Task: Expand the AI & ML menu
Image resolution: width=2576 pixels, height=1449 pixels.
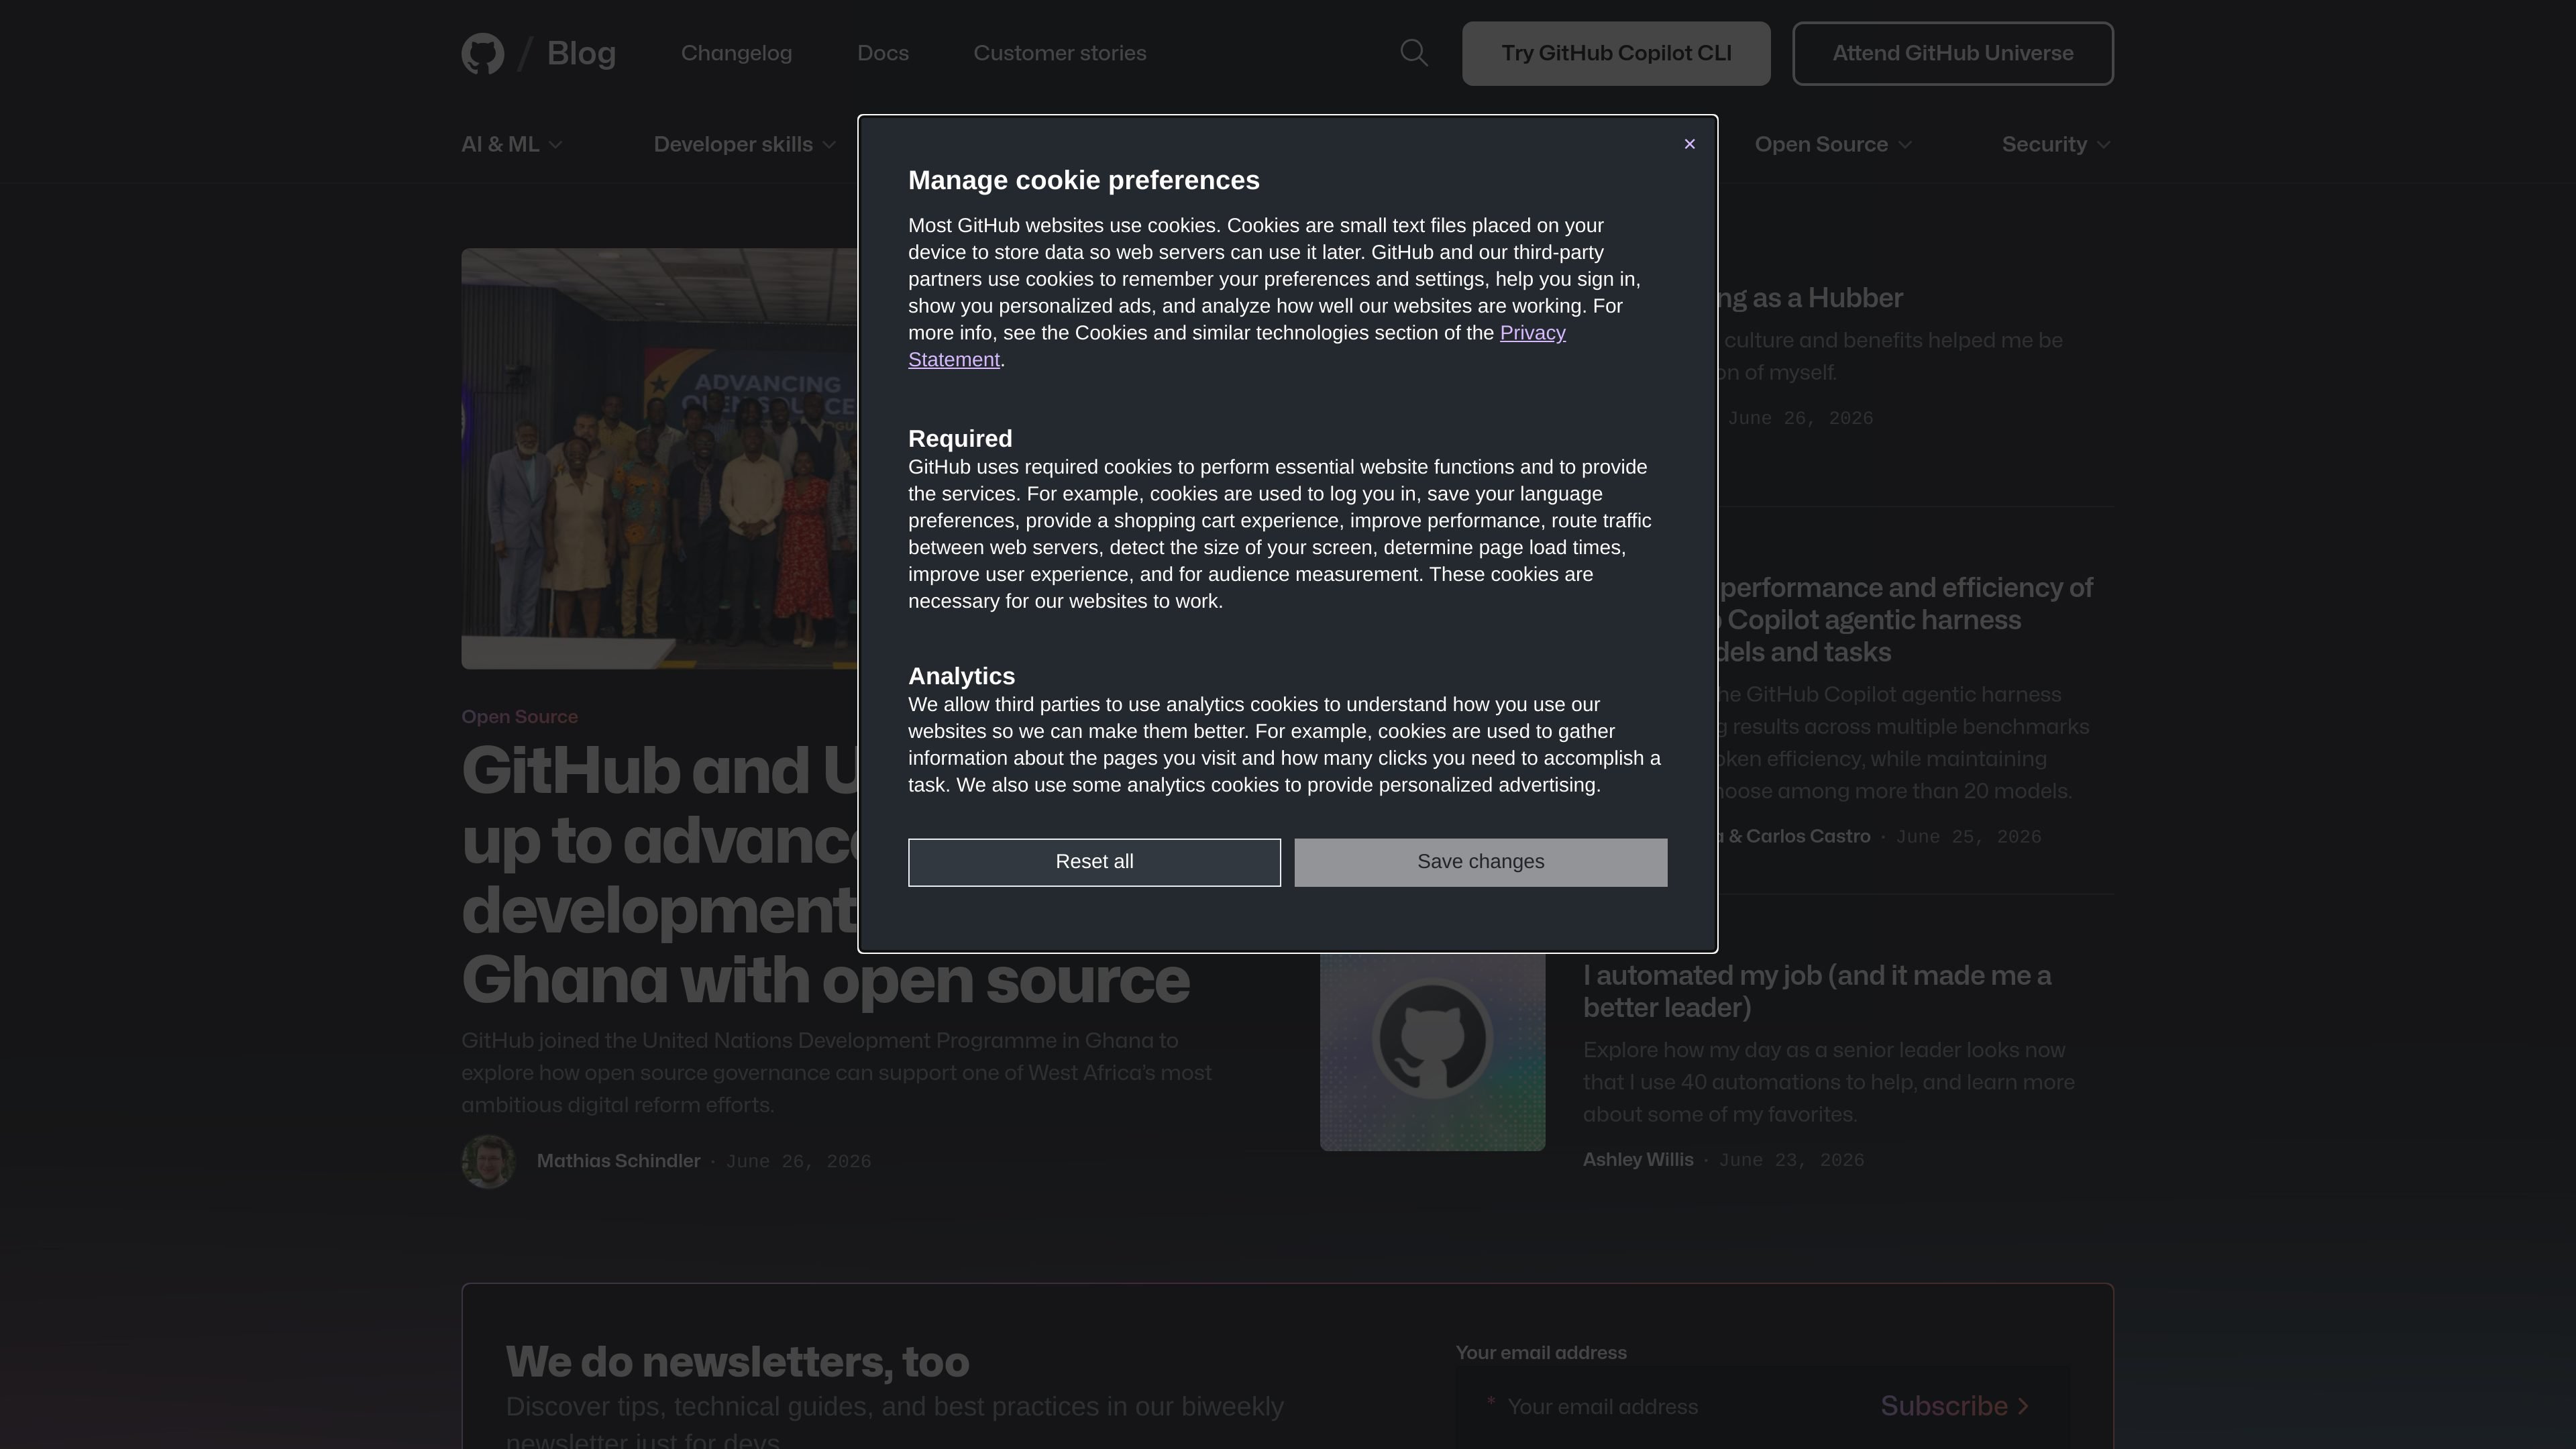Action: click(512, 144)
